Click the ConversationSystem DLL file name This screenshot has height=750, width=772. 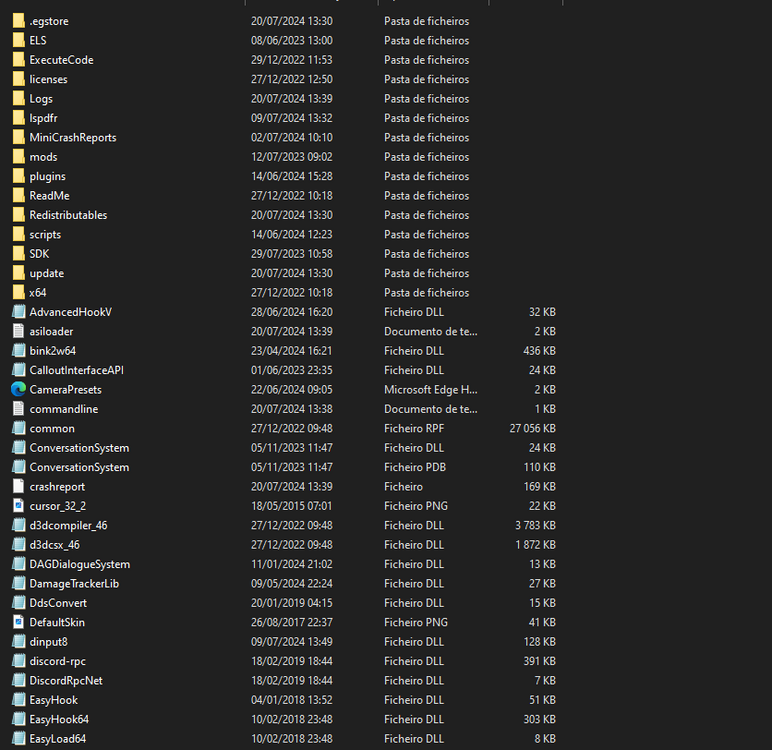[x=79, y=448]
